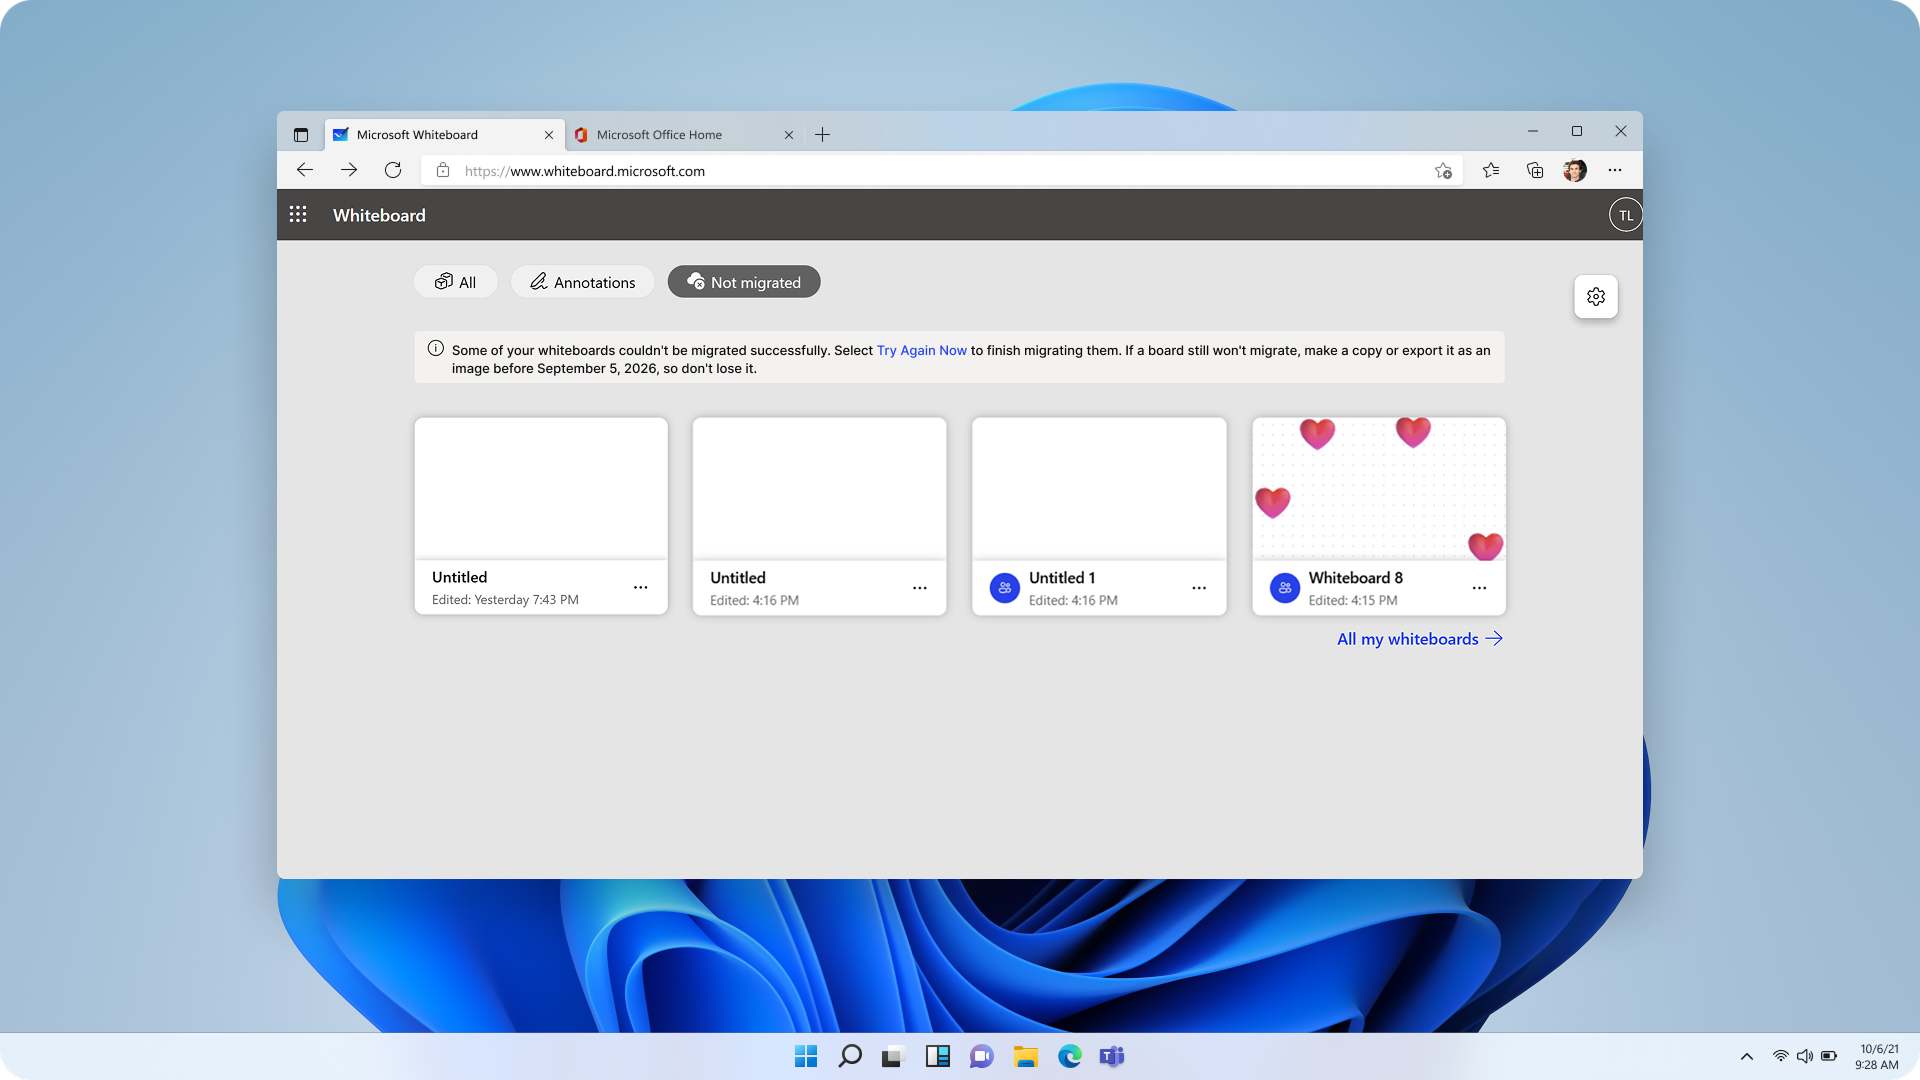
Task: Show hidden system tray icons
Action: [x=1747, y=1056]
